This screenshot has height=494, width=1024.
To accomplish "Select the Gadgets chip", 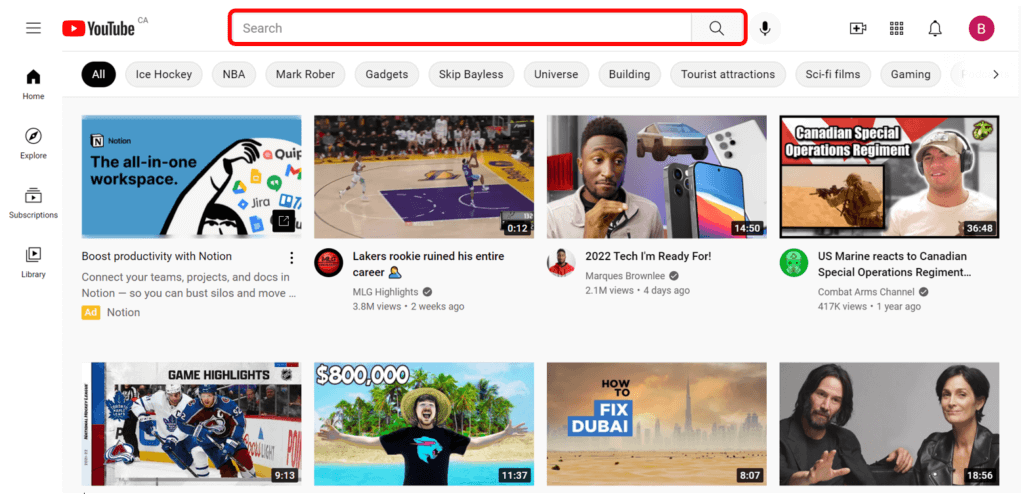I will (387, 74).
